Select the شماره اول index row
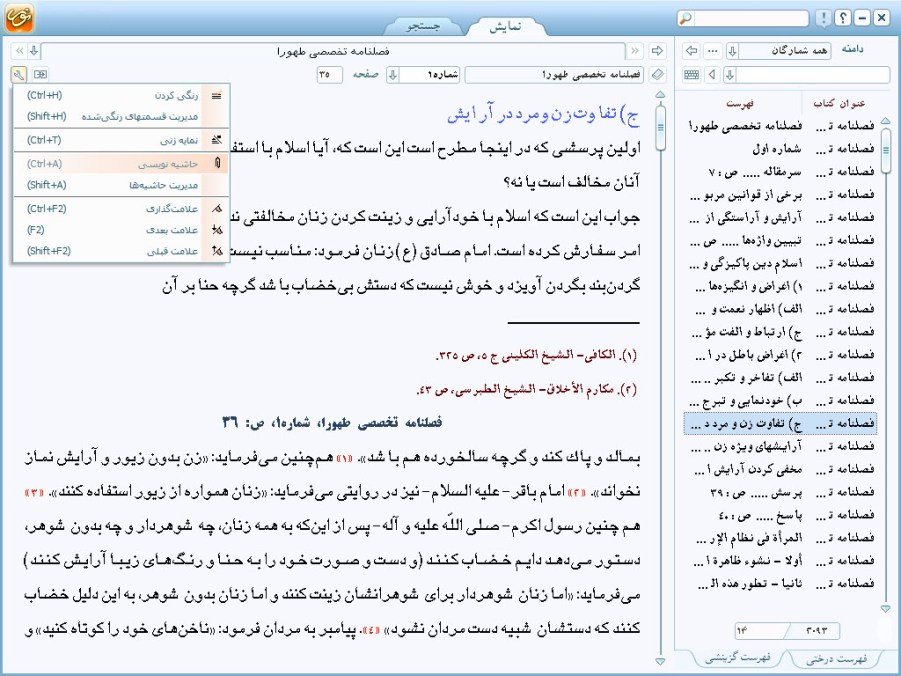901x676 pixels. tap(780, 148)
